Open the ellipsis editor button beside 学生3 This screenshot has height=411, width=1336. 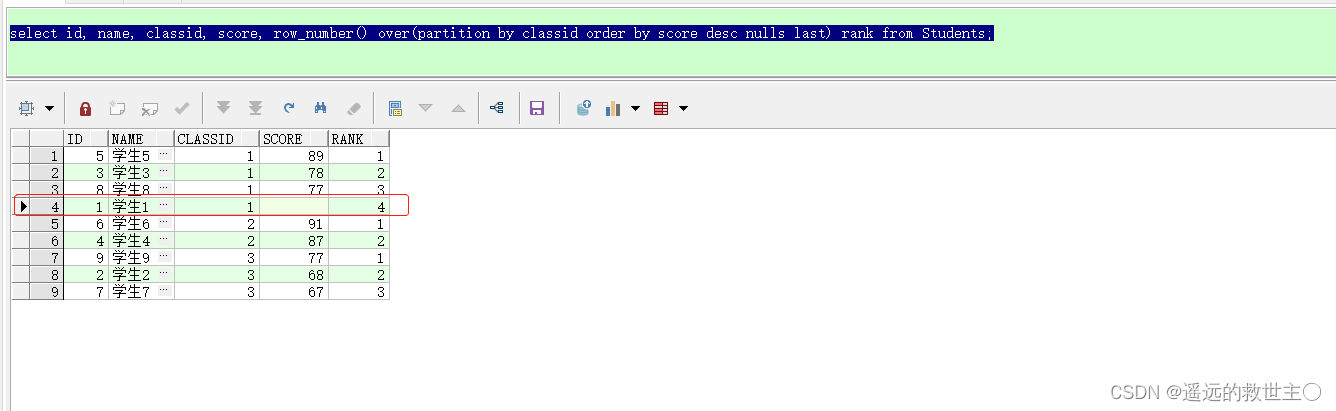click(165, 173)
